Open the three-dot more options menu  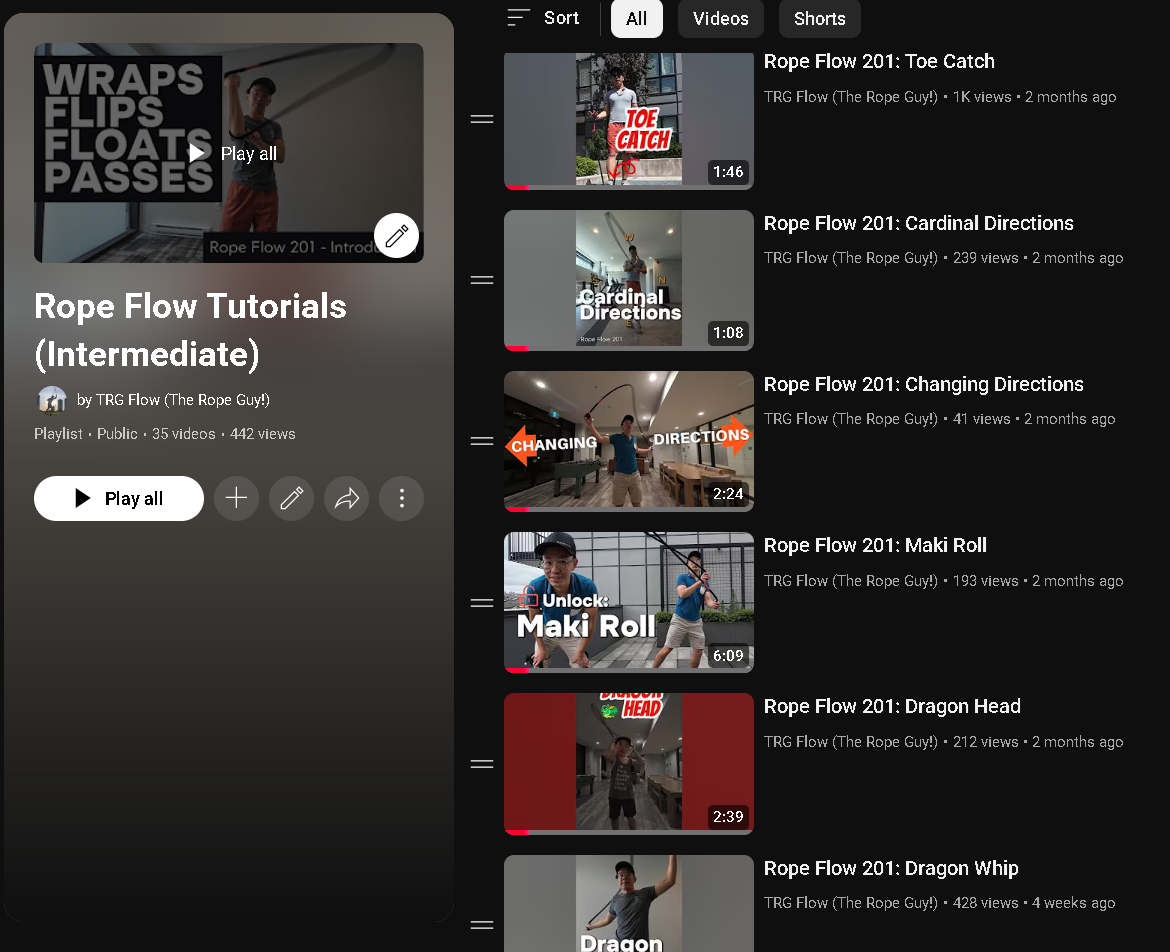click(x=401, y=498)
